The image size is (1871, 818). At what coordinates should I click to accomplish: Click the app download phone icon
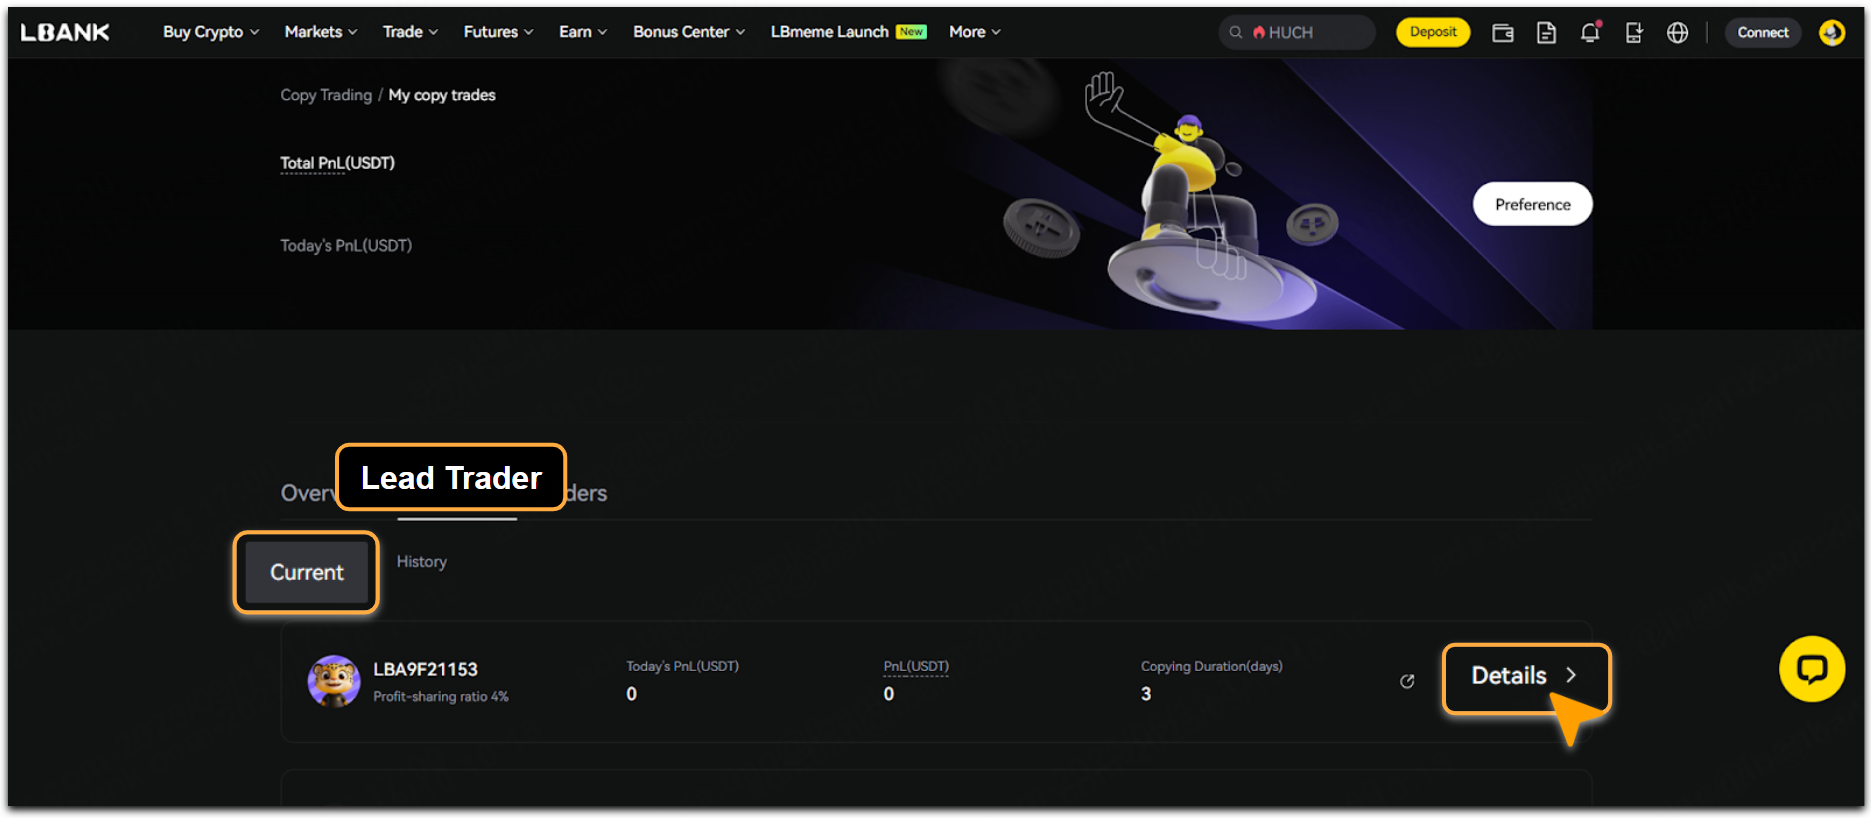pos(1634,33)
